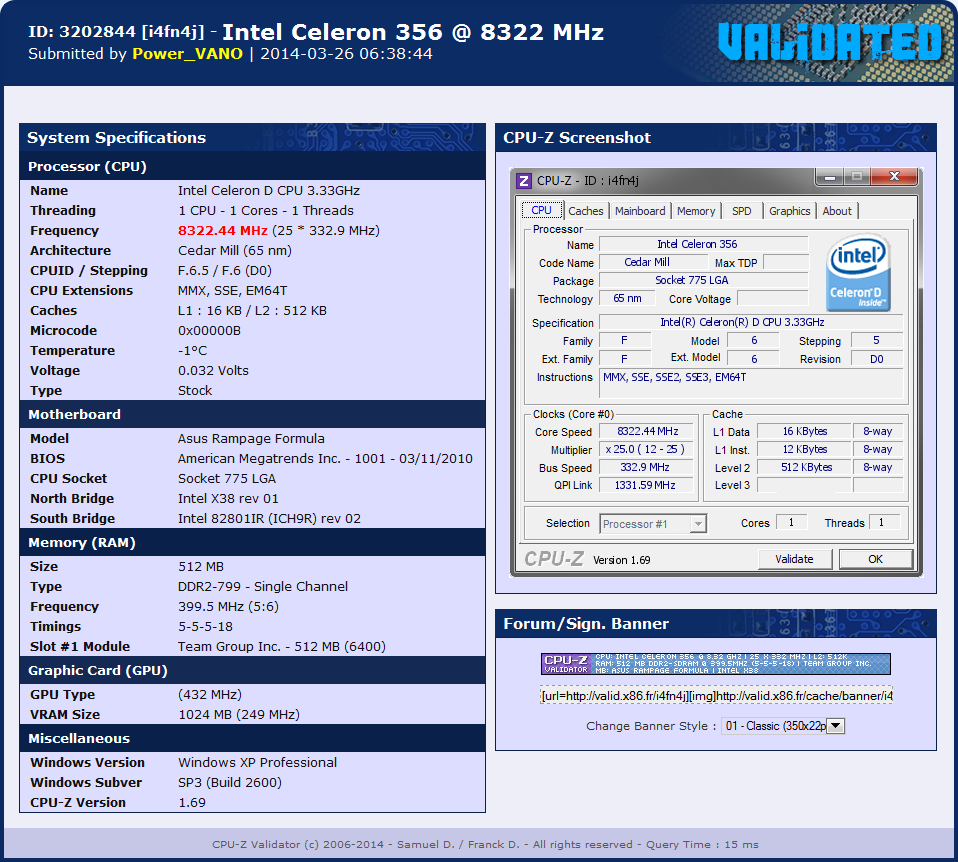The width and height of the screenshot is (958, 862).
Task: Click the Temperature value -1°C
Action: point(192,351)
